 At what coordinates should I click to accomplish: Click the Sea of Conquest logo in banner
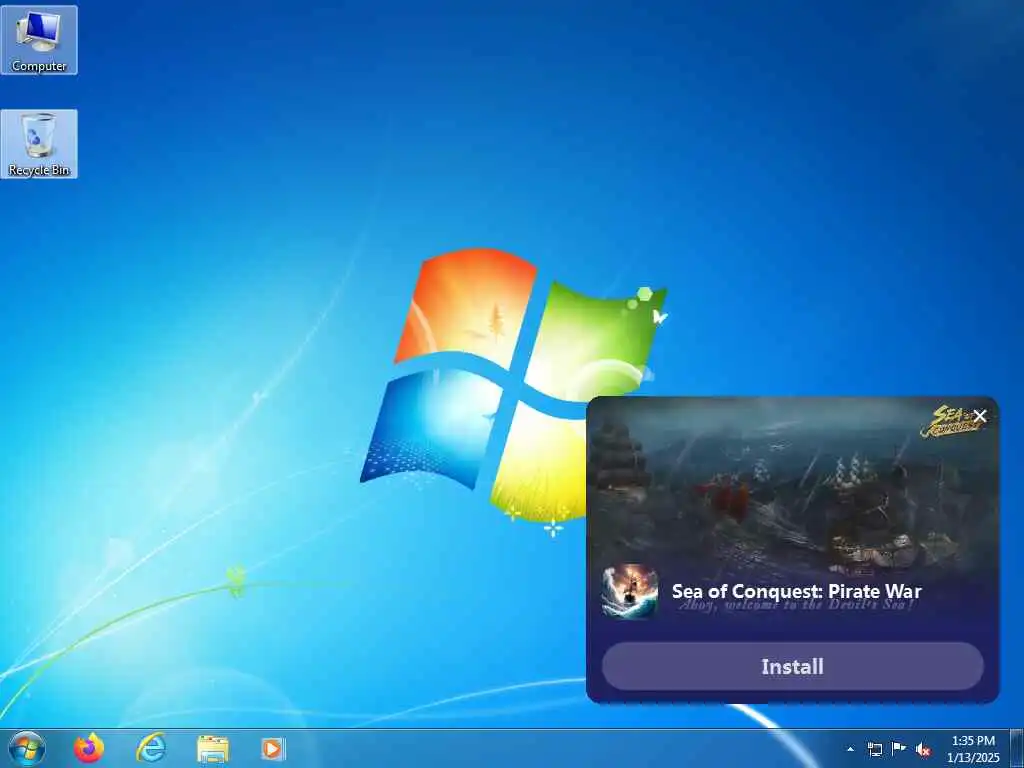click(x=949, y=422)
